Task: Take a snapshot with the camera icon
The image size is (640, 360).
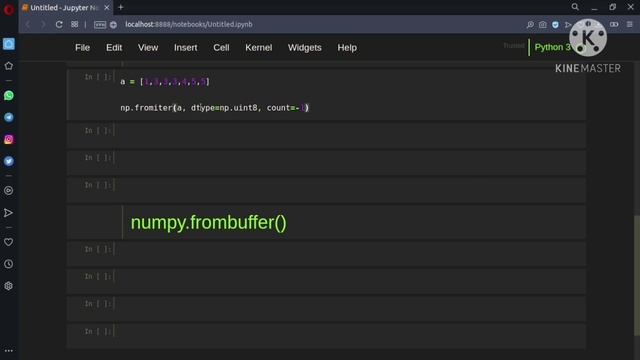Action: point(542,24)
